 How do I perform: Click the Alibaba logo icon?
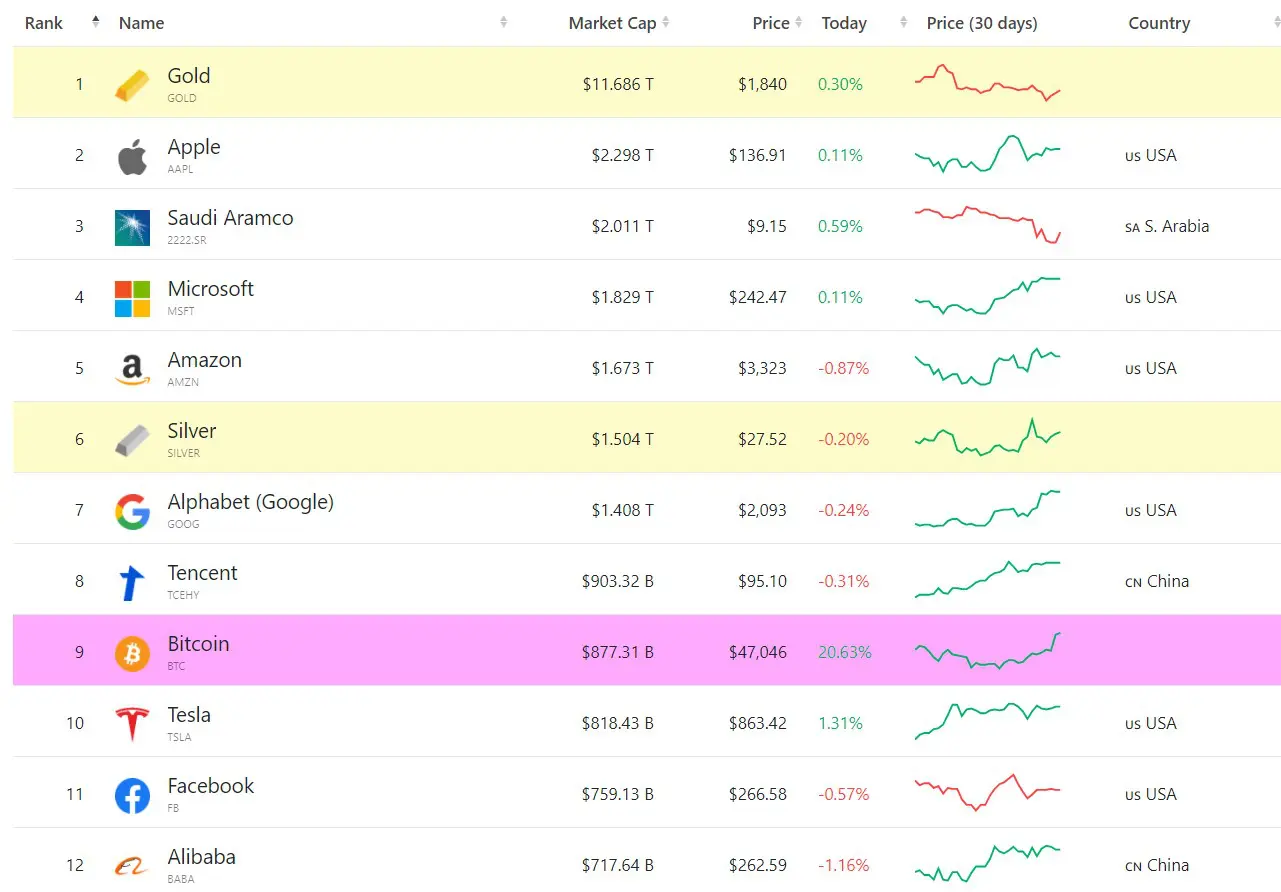coord(132,867)
